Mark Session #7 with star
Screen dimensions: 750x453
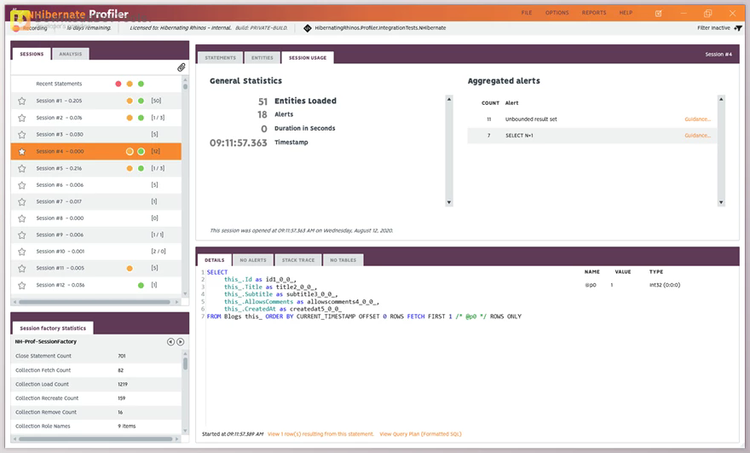[22, 202]
